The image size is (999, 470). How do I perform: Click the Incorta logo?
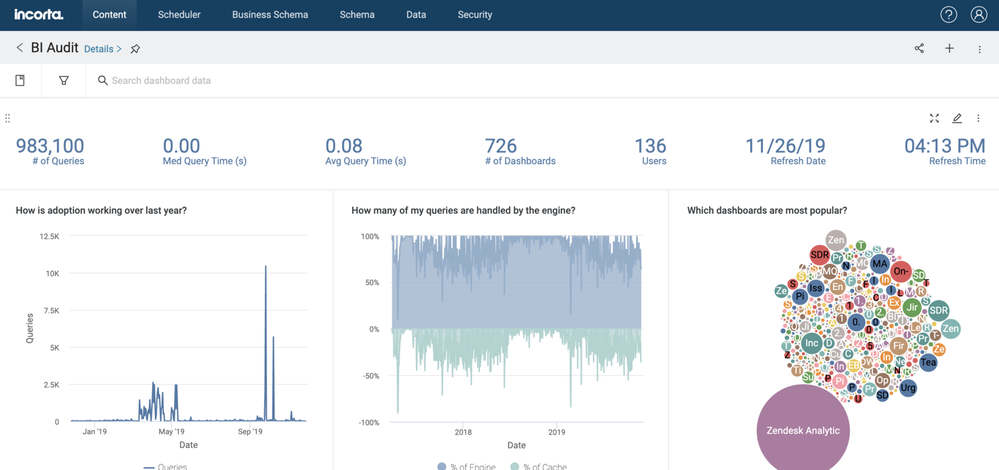(39, 15)
